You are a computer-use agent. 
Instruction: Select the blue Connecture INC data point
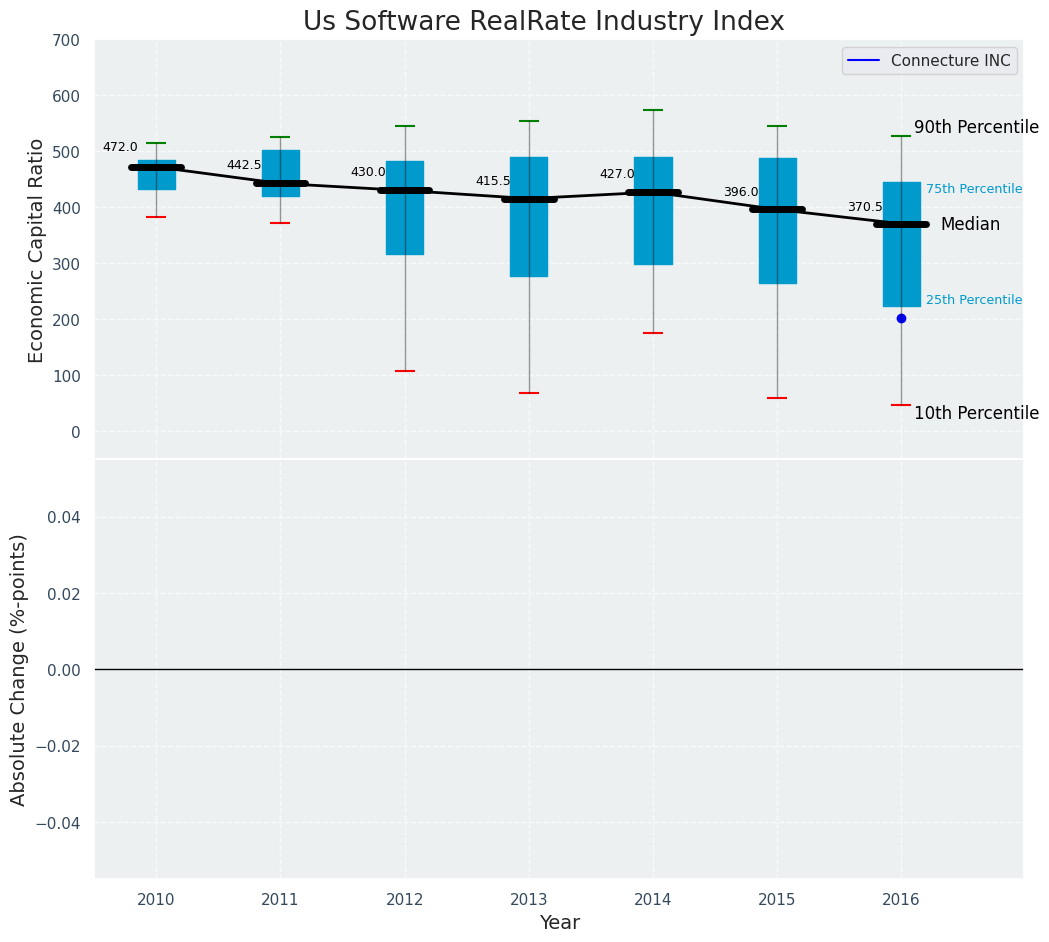pyautogui.click(x=901, y=318)
